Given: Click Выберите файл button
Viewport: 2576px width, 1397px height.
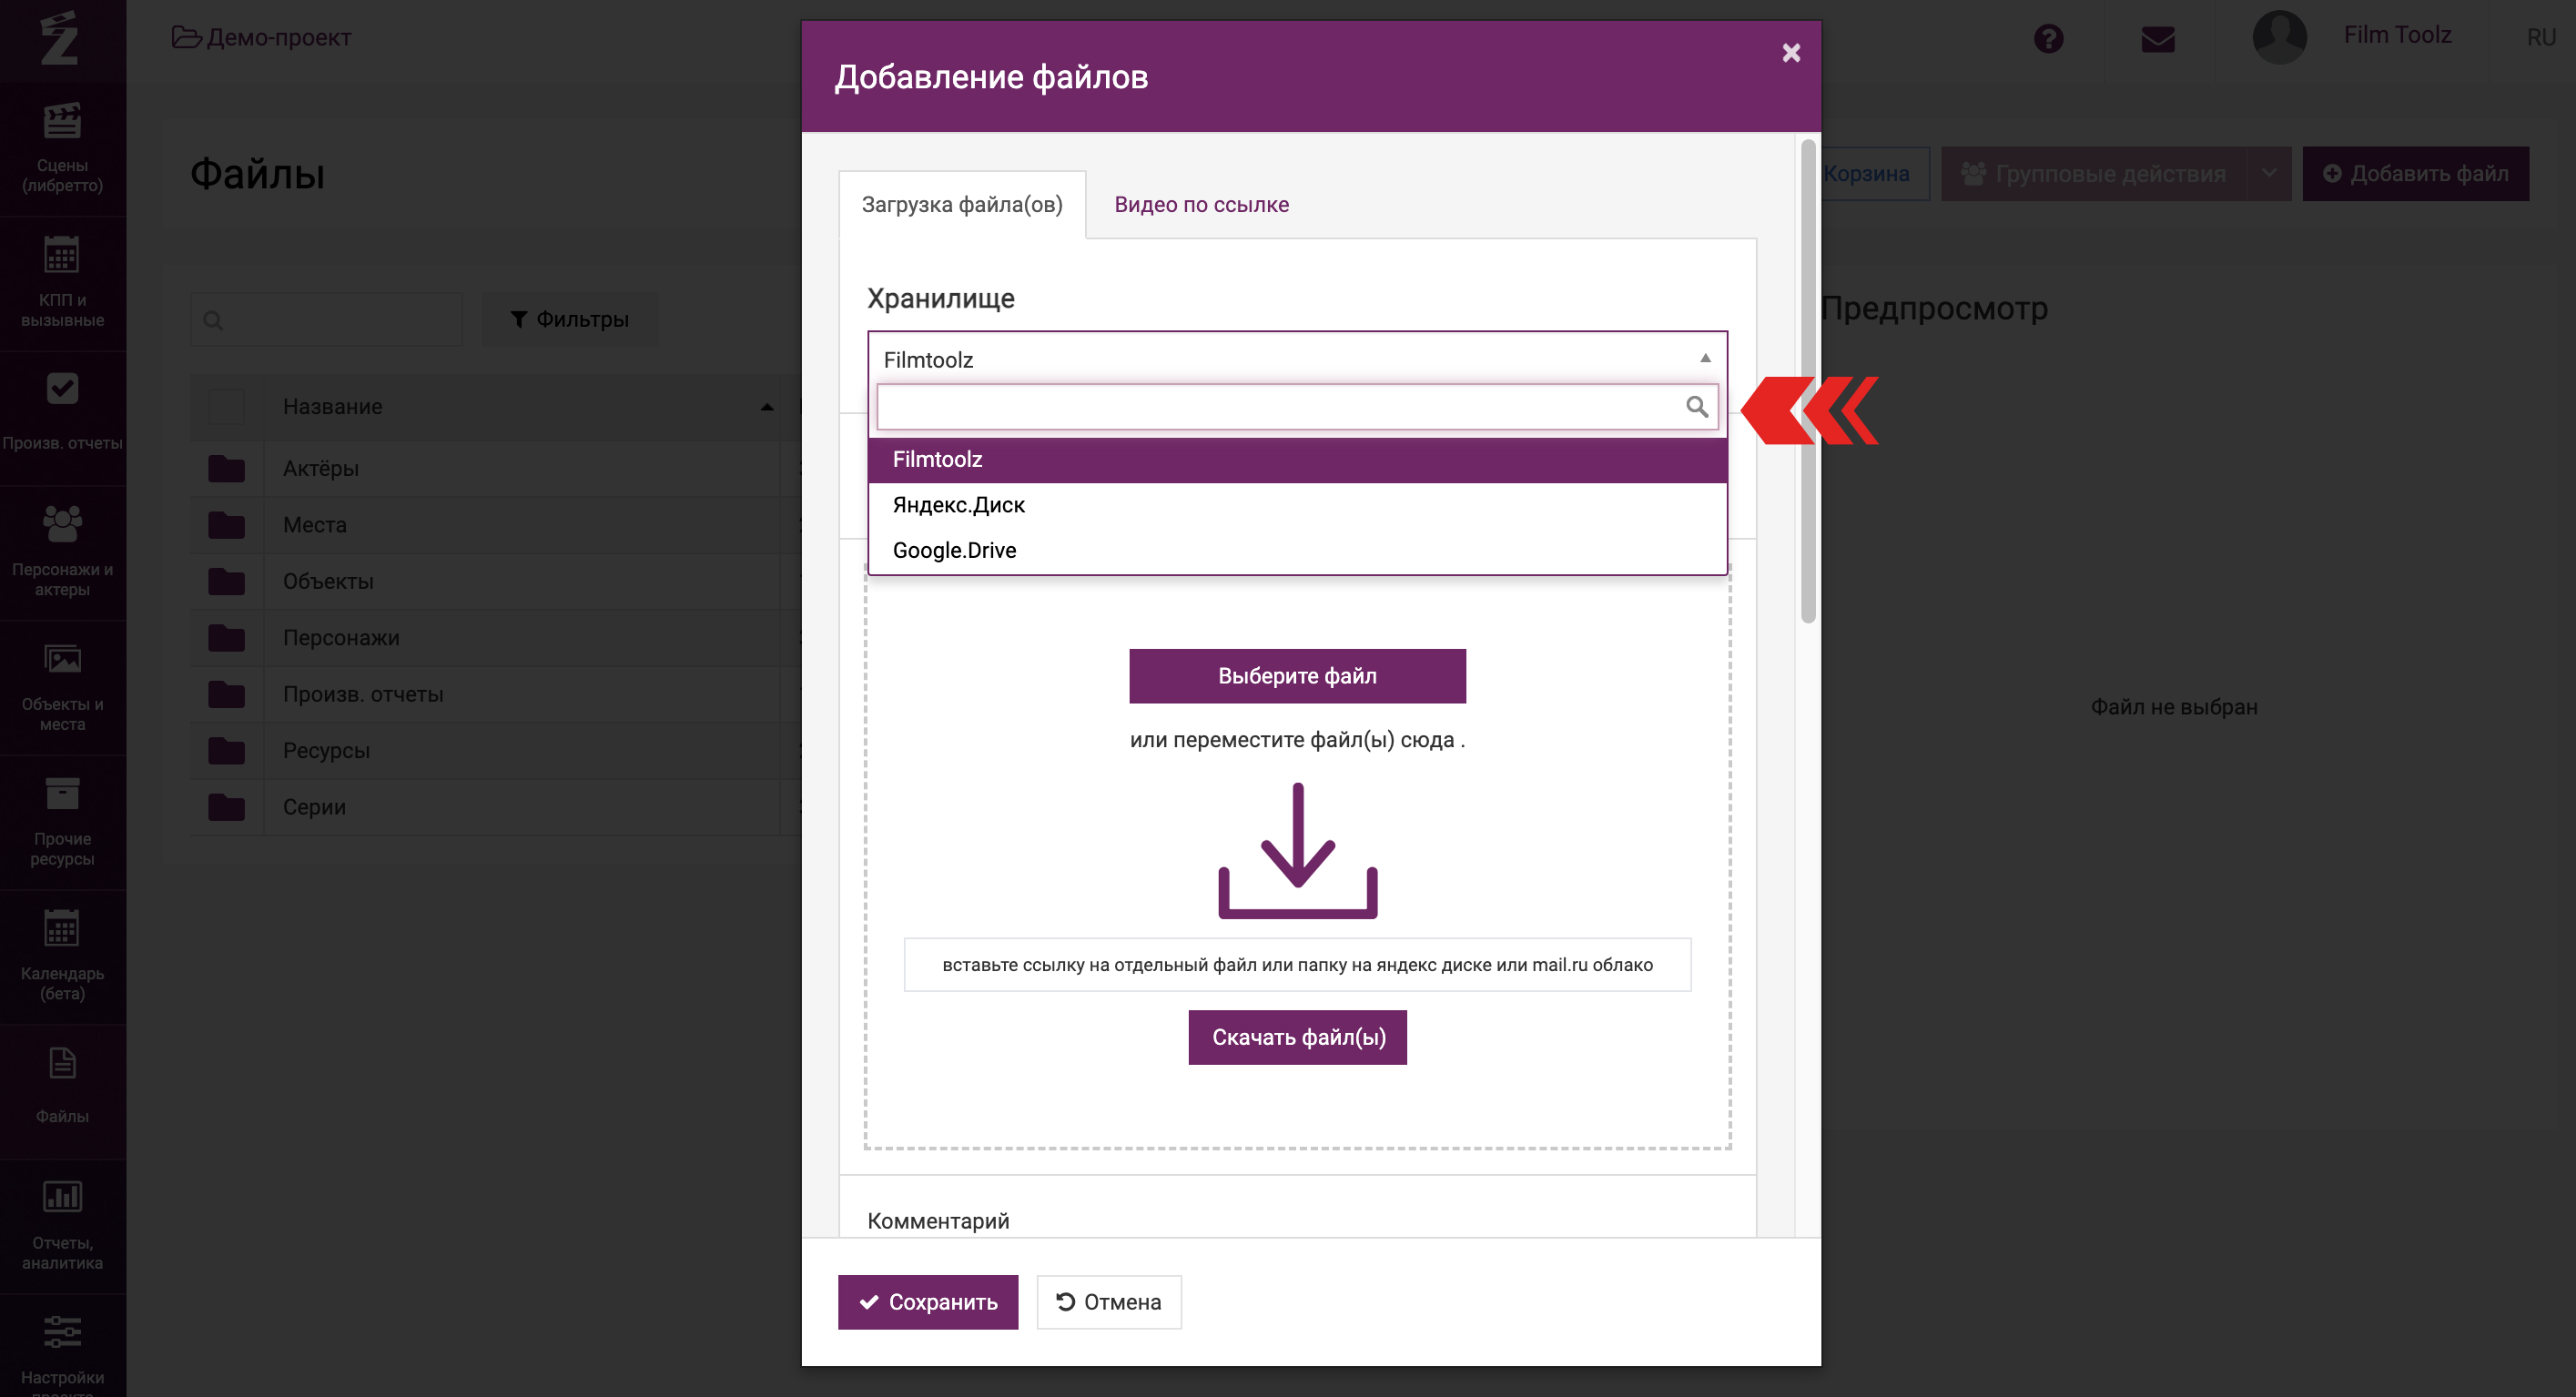Looking at the screenshot, I should (x=1297, y=676).
